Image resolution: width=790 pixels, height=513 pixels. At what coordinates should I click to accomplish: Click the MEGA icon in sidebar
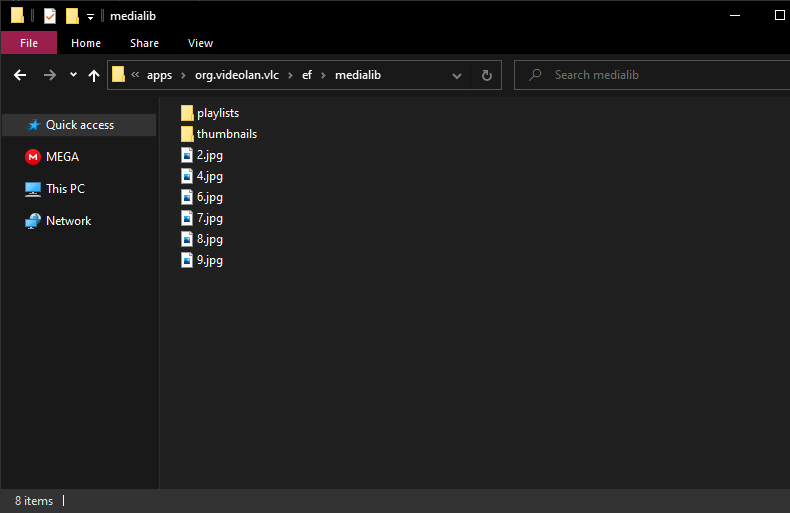pos(33,157)
